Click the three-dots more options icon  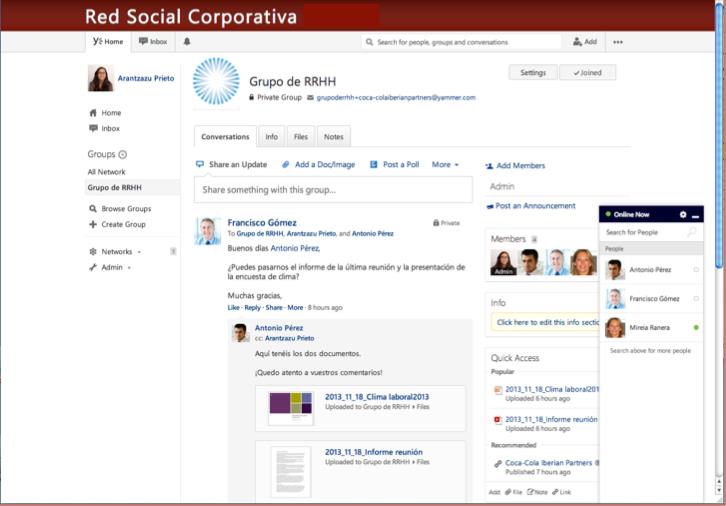click(618, 42)
